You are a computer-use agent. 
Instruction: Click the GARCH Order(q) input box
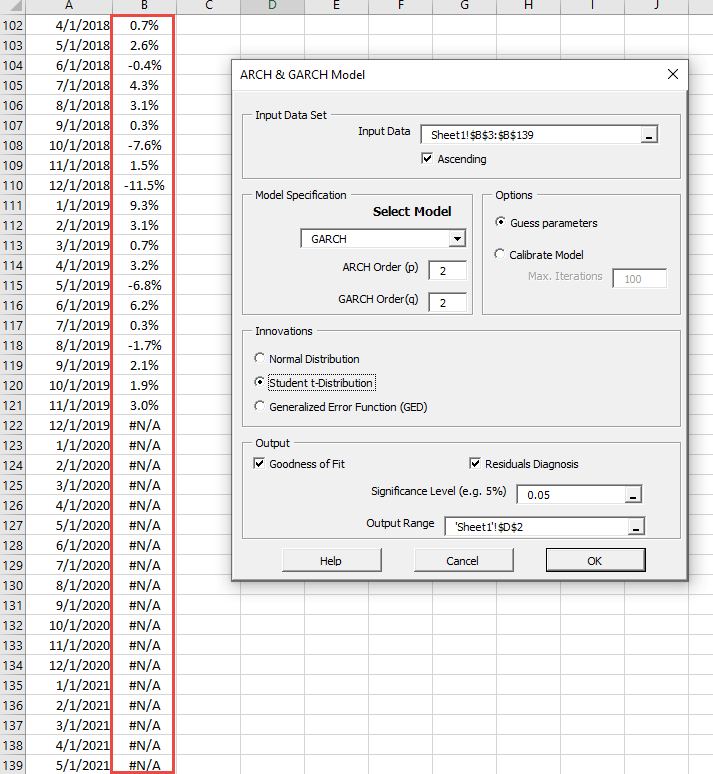pos(447,302)
